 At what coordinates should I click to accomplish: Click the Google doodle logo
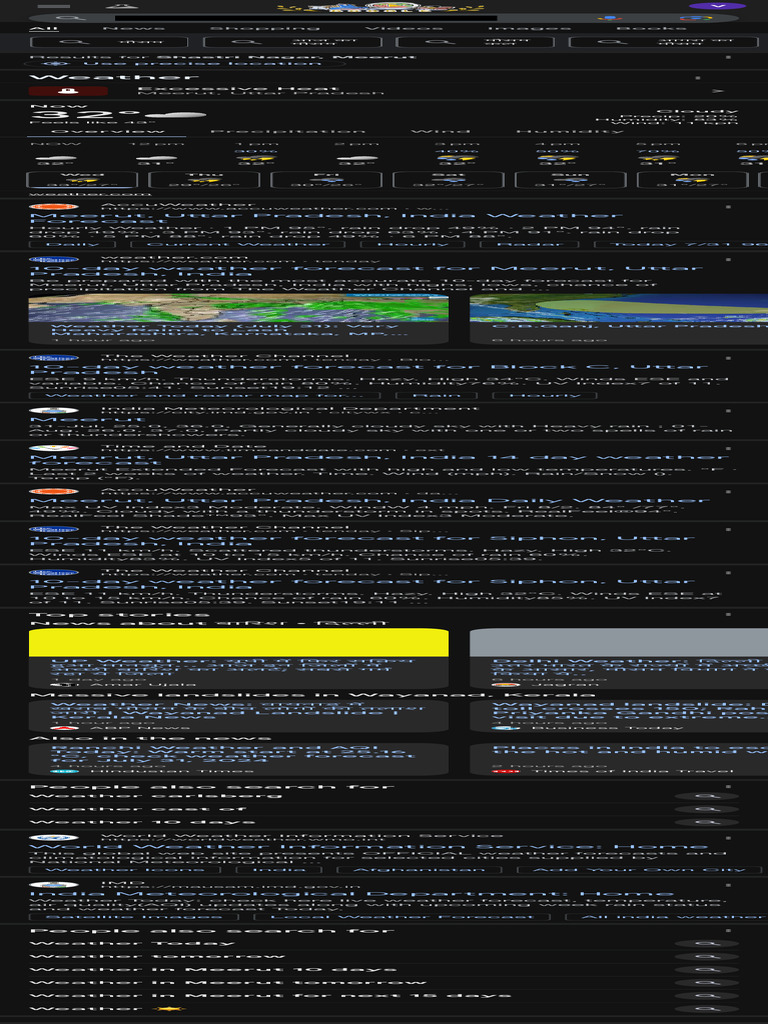(380, 7)
